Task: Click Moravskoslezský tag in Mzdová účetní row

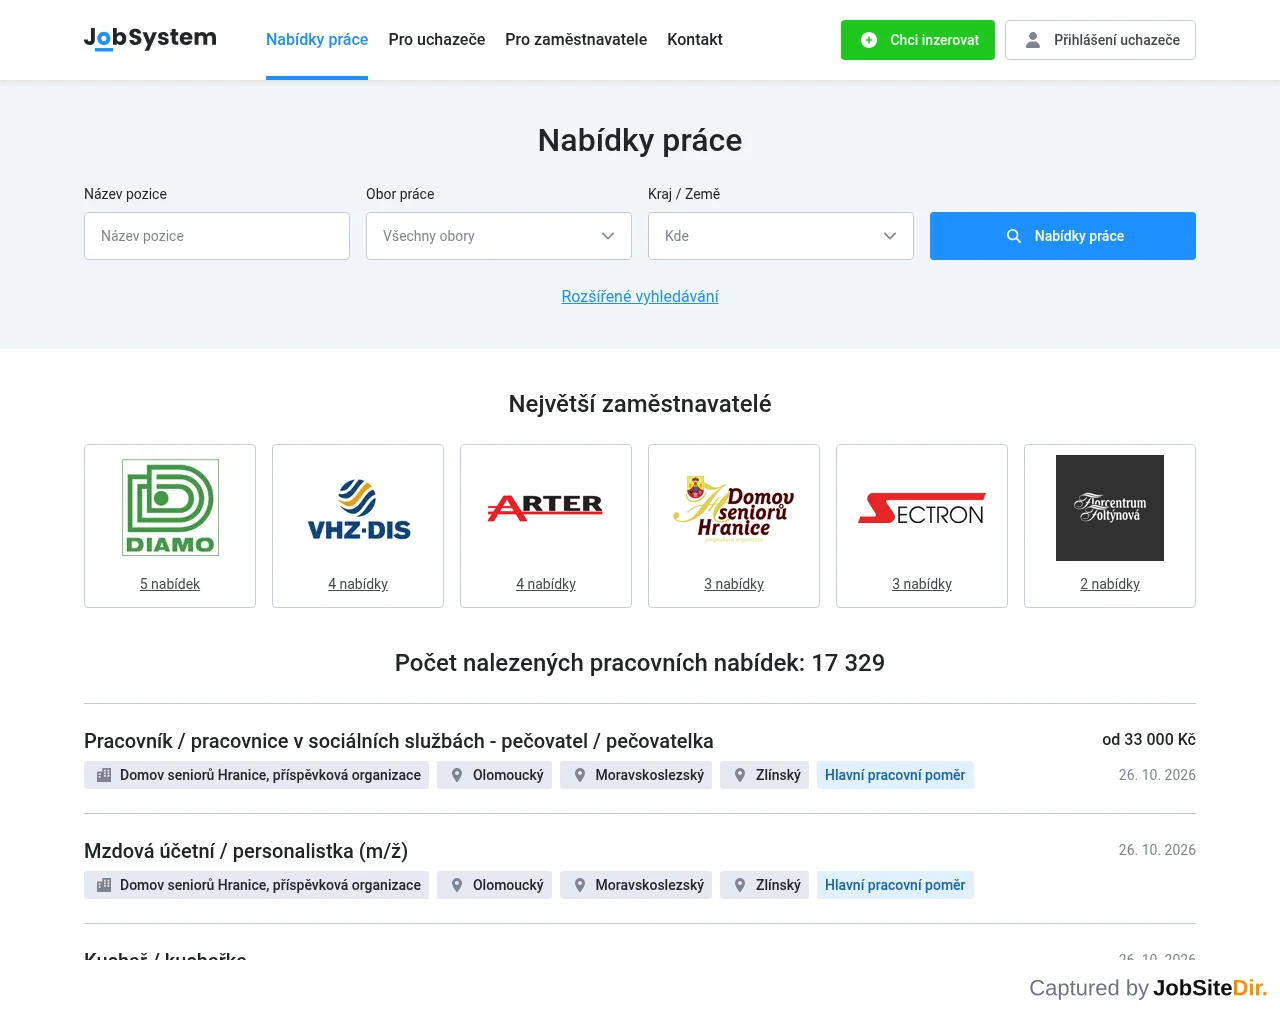Action: click(636, 885)
